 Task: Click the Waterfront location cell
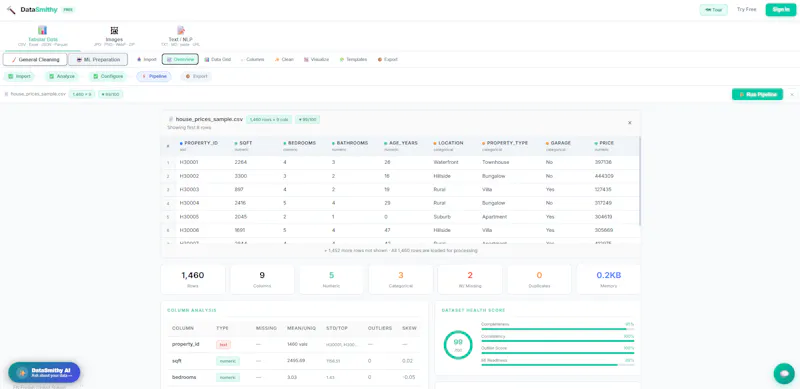[446, 162]
